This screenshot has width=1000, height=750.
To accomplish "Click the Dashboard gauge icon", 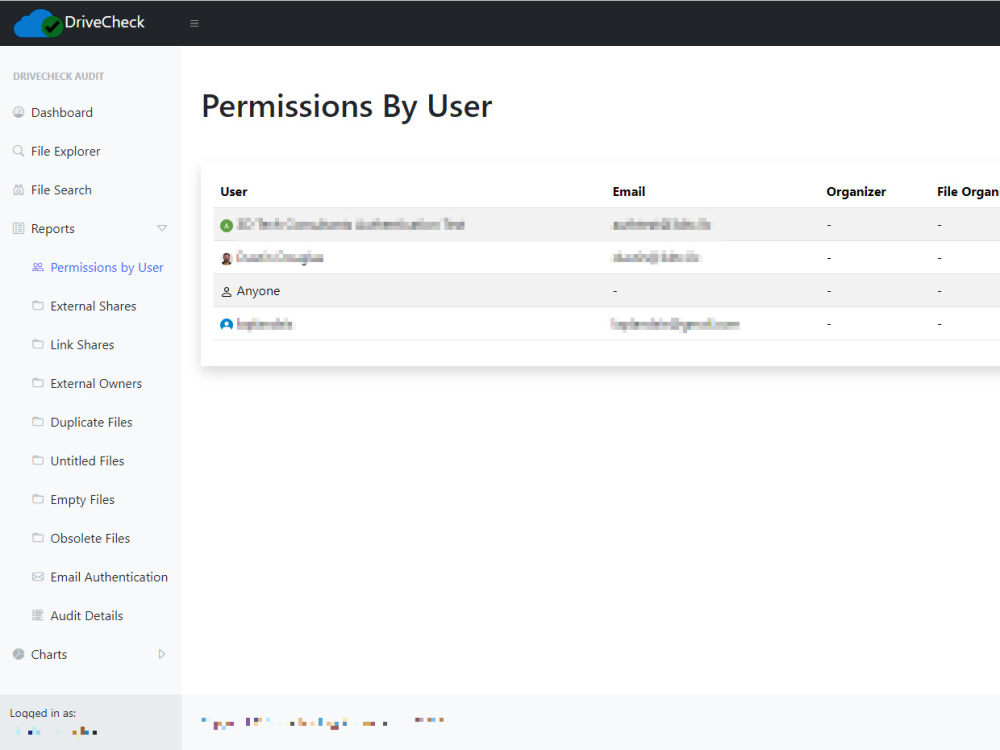I will [18, 112].
